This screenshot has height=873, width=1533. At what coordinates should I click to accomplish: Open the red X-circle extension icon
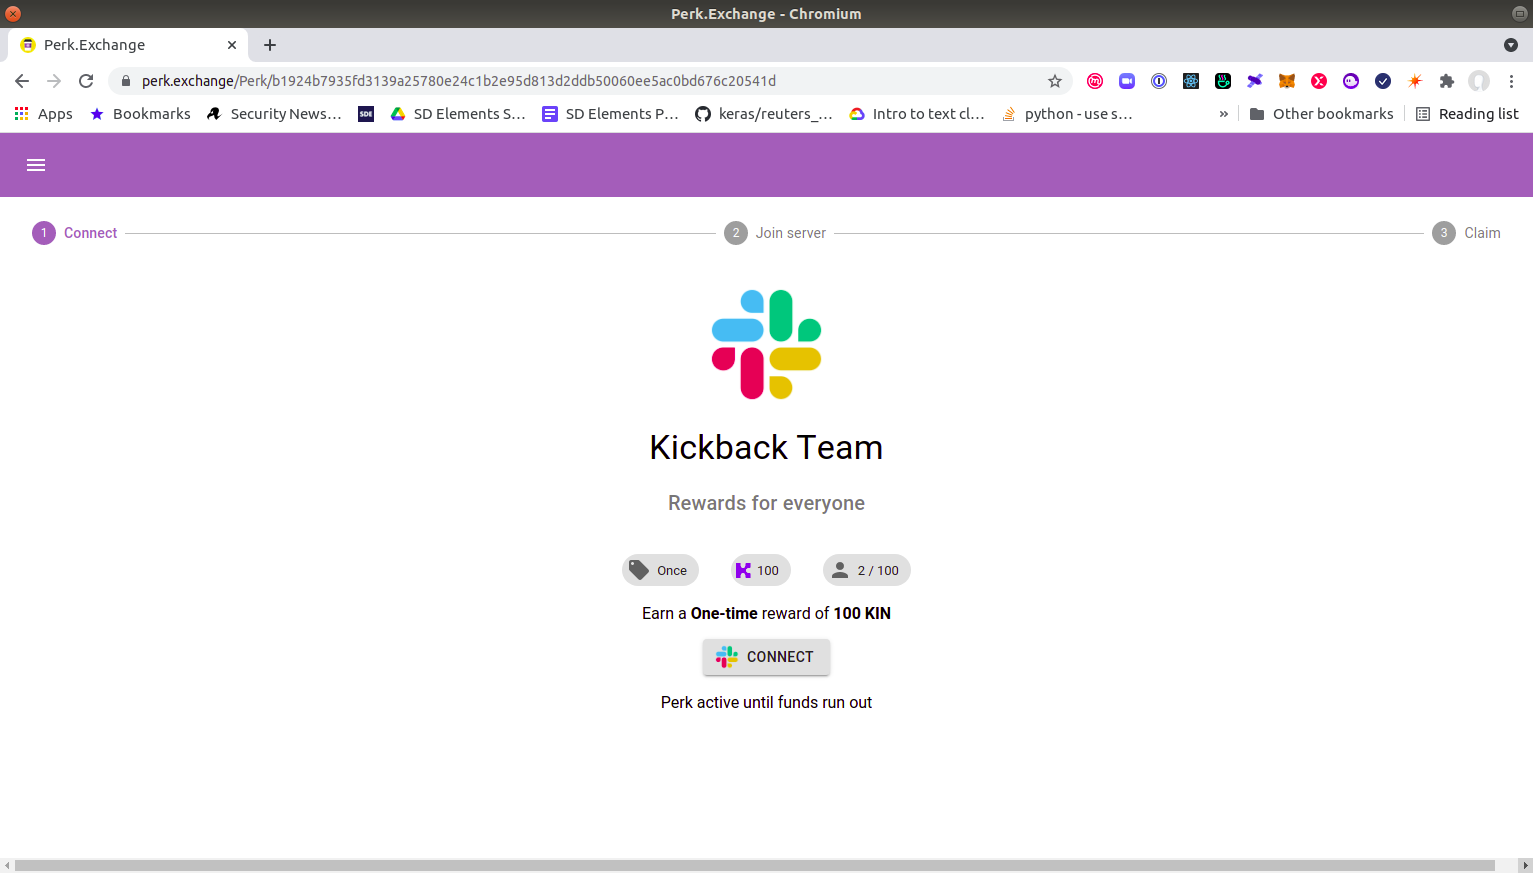pyautogui.click(x=1319, y=81)
